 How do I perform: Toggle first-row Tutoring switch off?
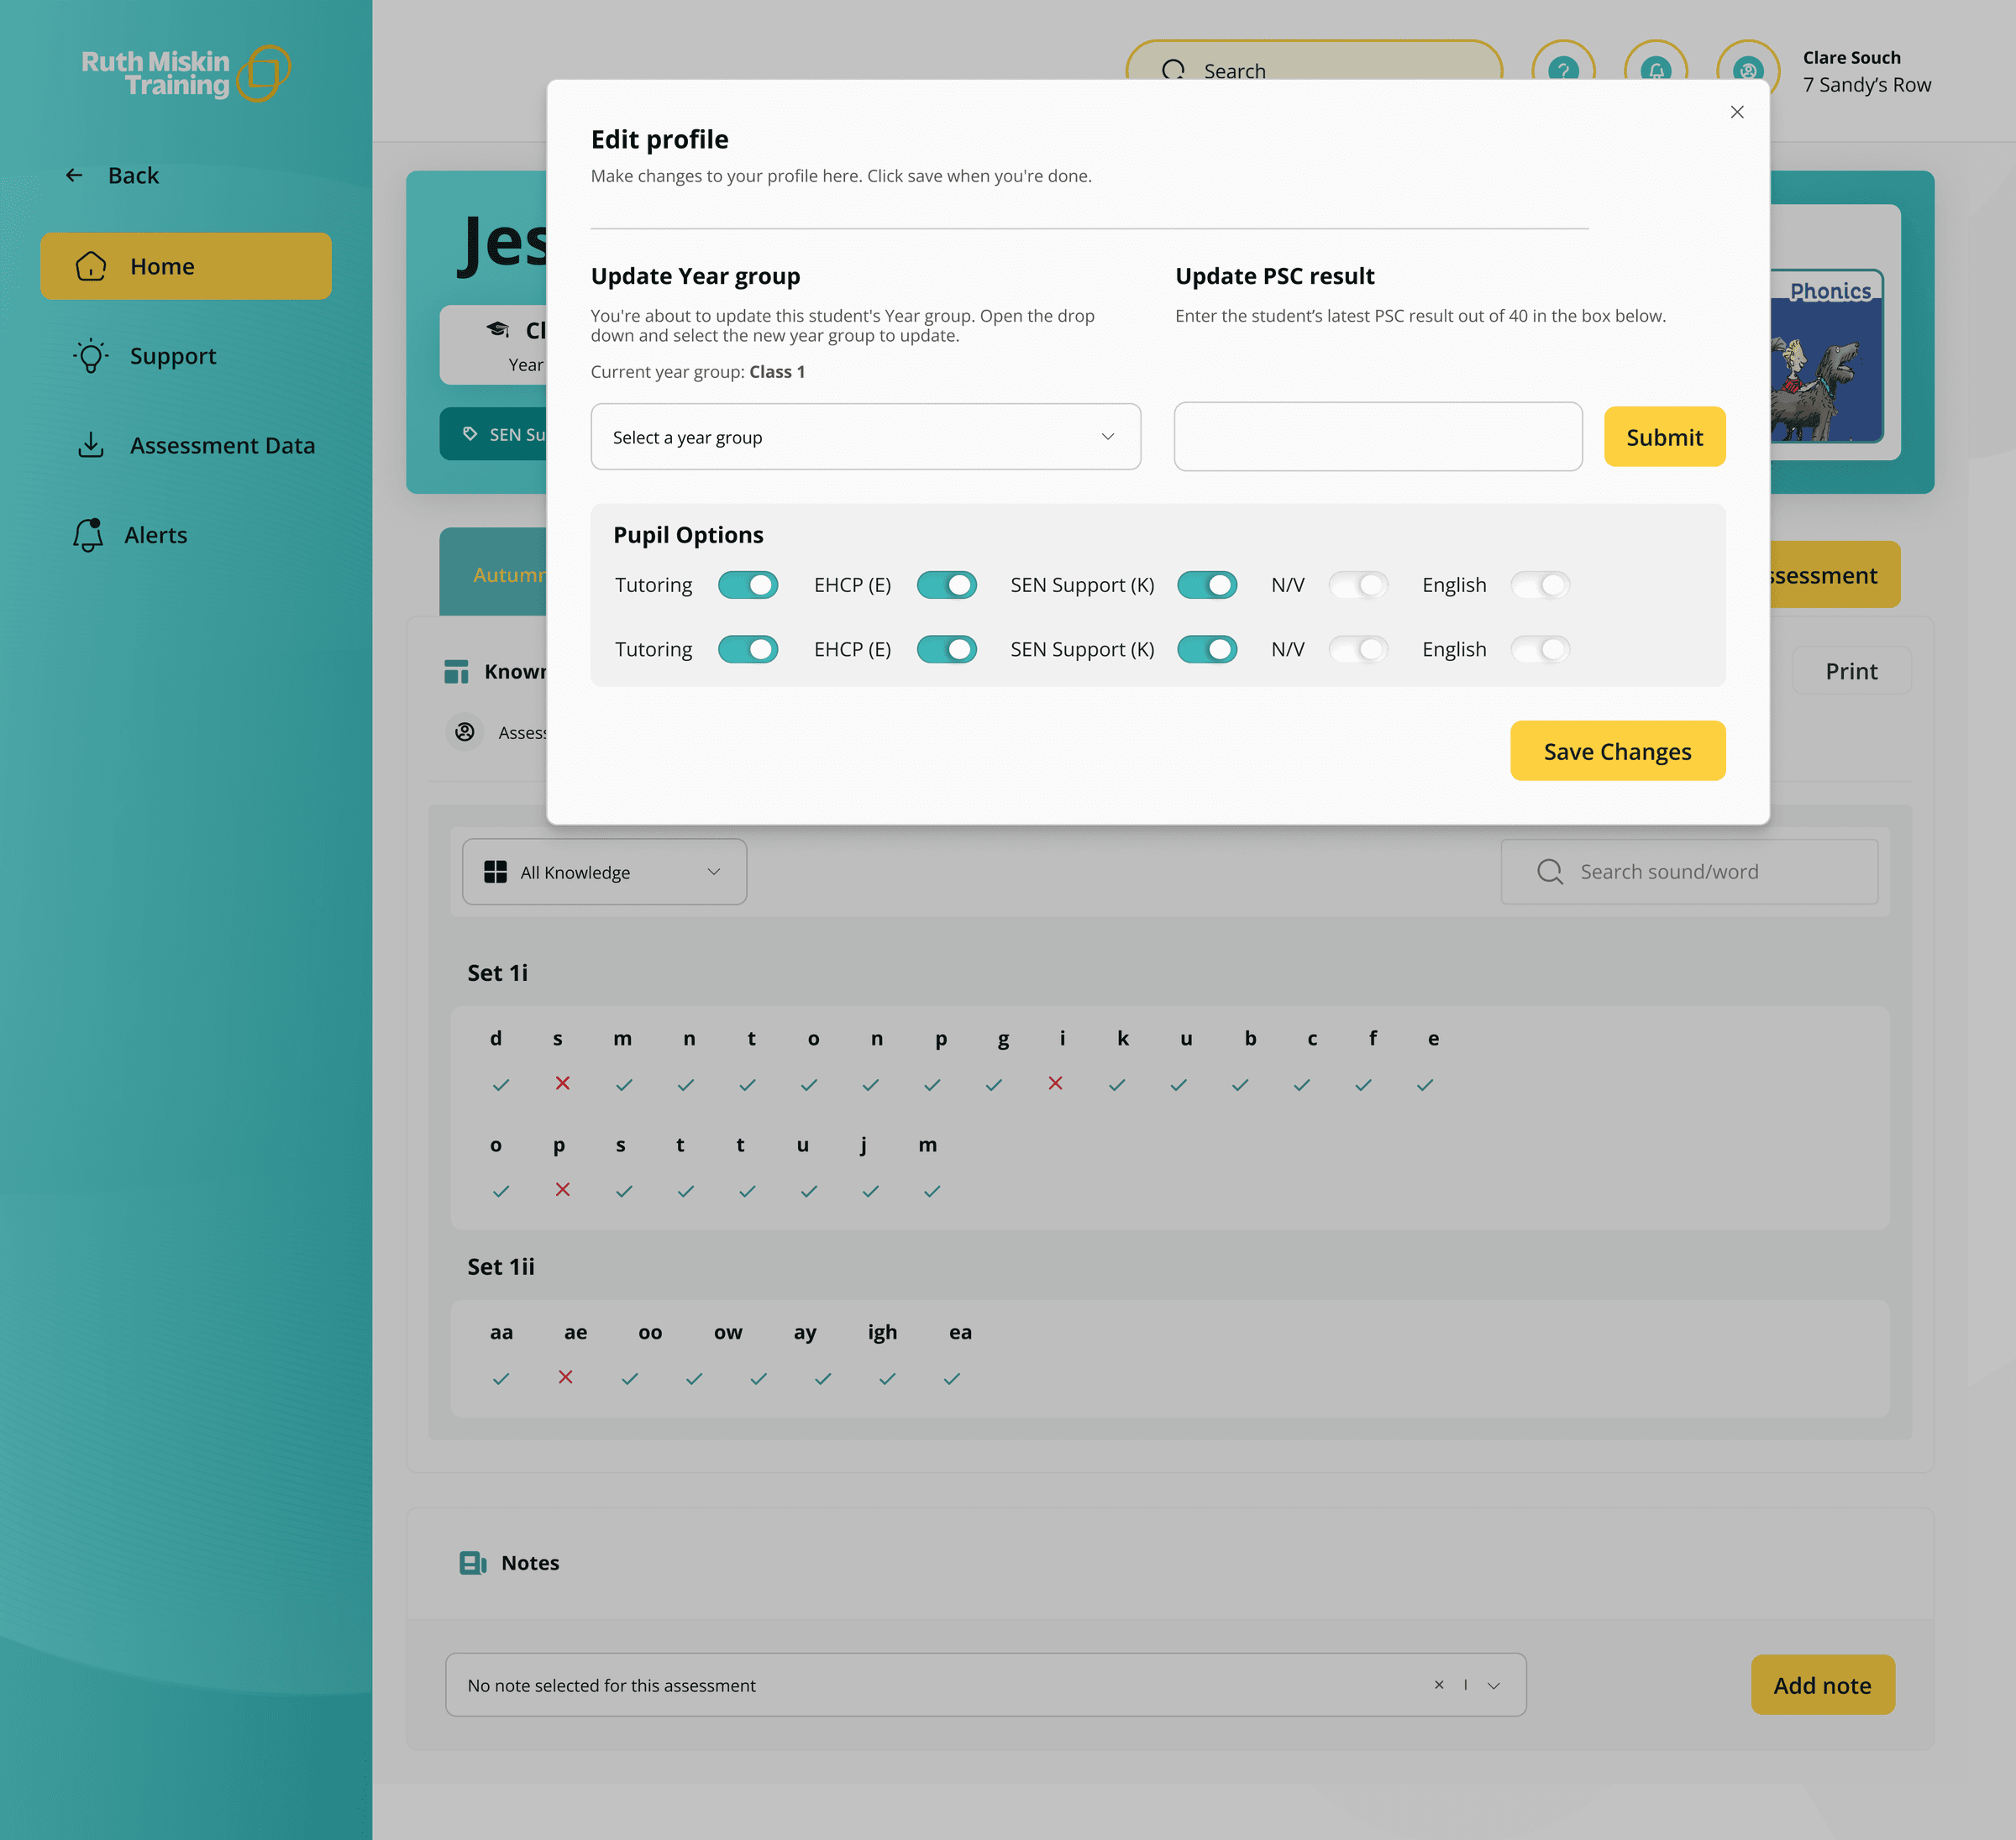point(748,585)
